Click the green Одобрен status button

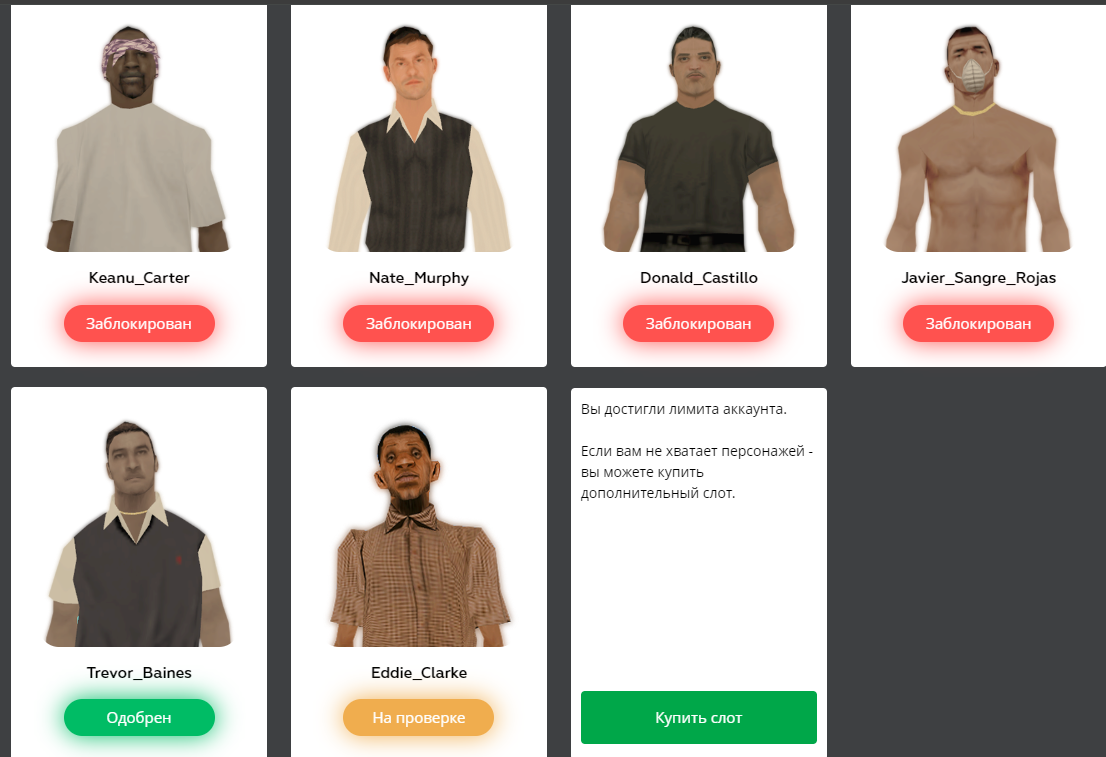click(139, 717)
